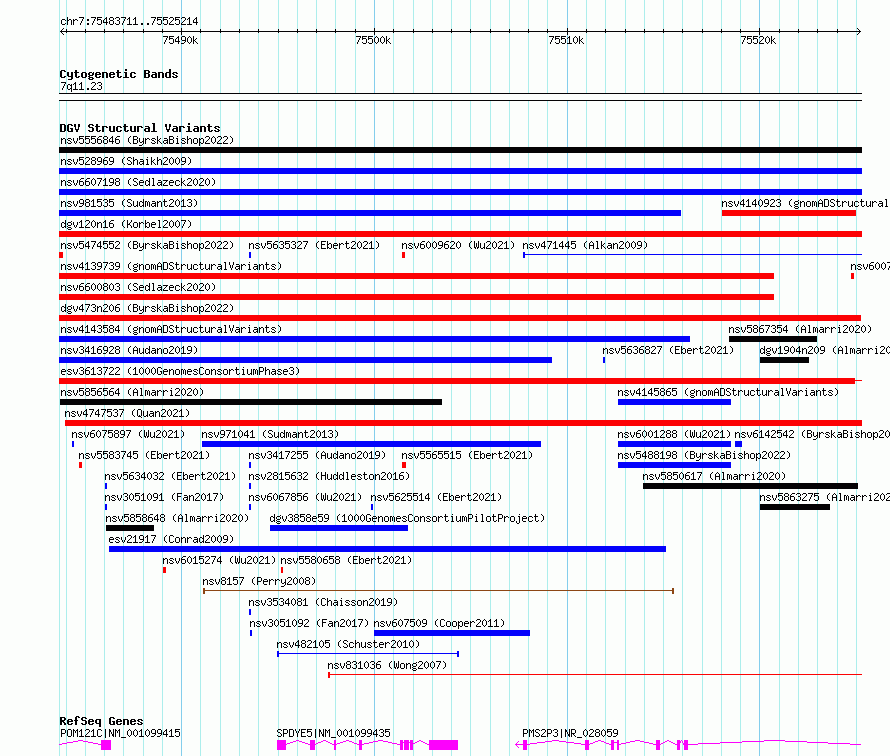Select the nsv482105 (Schuster2010) blue line
Viewport: 890px width, 756px height.
pyautogui.click(x=368, y=654)
